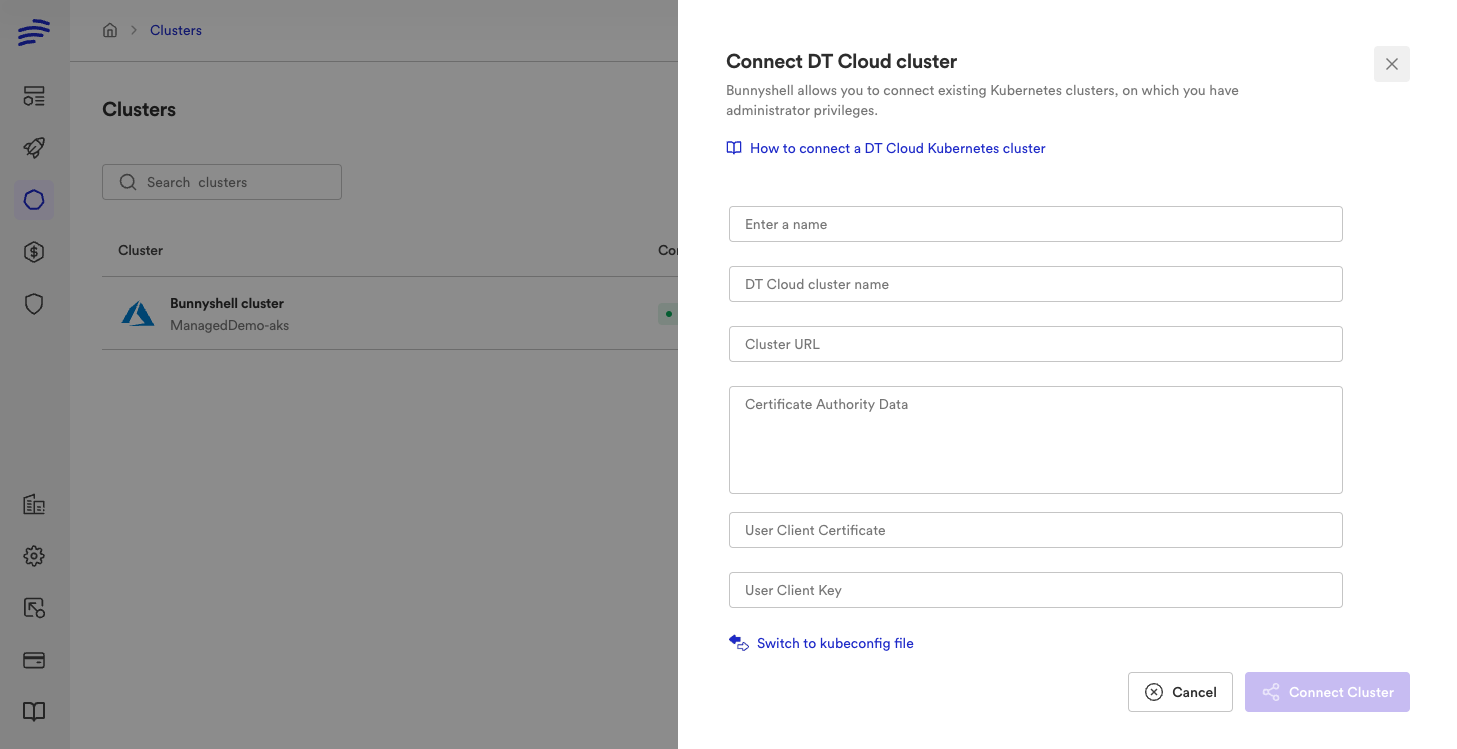1457x749 pixels.
Task: Open the integrations arrow sidebar icon
Action: (x=34, y=608)
